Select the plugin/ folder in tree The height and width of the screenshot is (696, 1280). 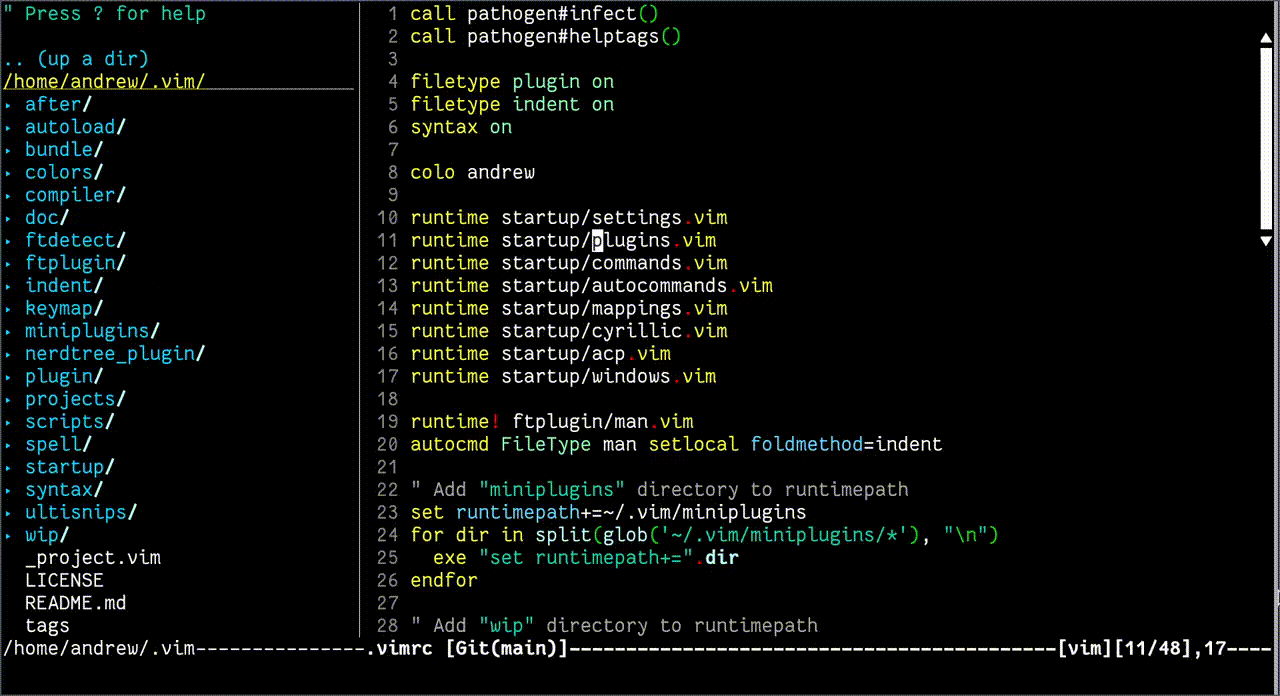coord(64,376)
